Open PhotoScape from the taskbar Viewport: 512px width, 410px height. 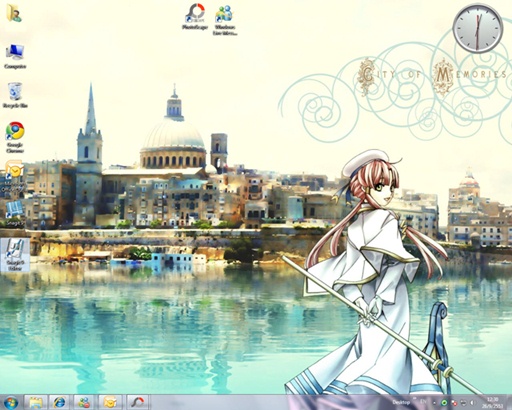(137, 402)
